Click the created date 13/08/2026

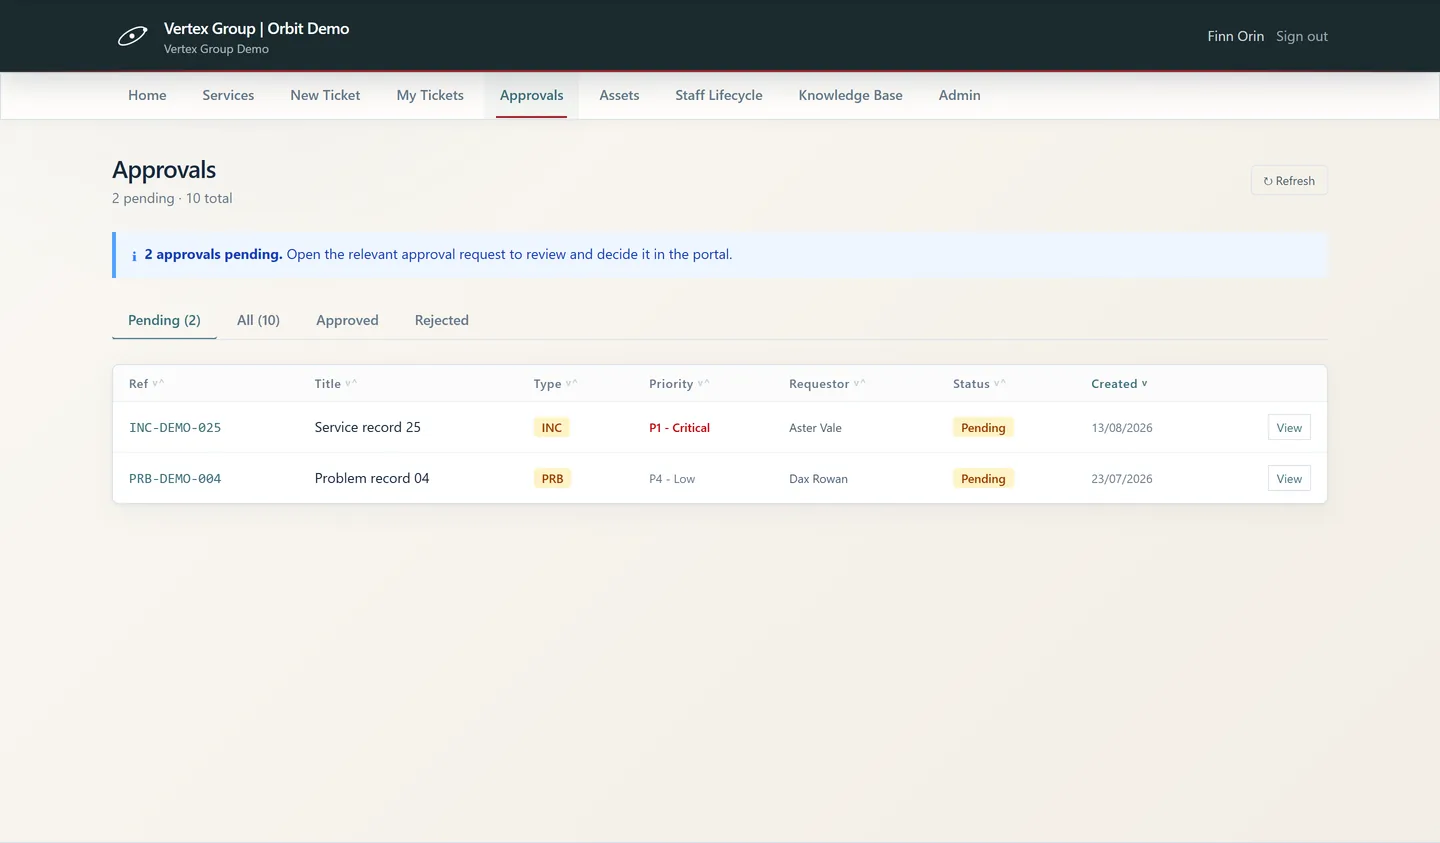pos(1122,428)
